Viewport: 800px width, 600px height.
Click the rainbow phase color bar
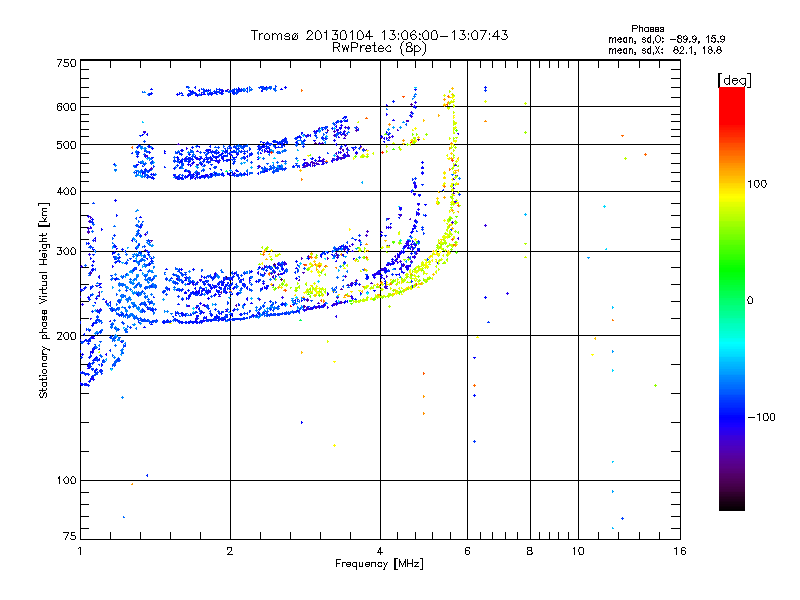coord(732,298)
